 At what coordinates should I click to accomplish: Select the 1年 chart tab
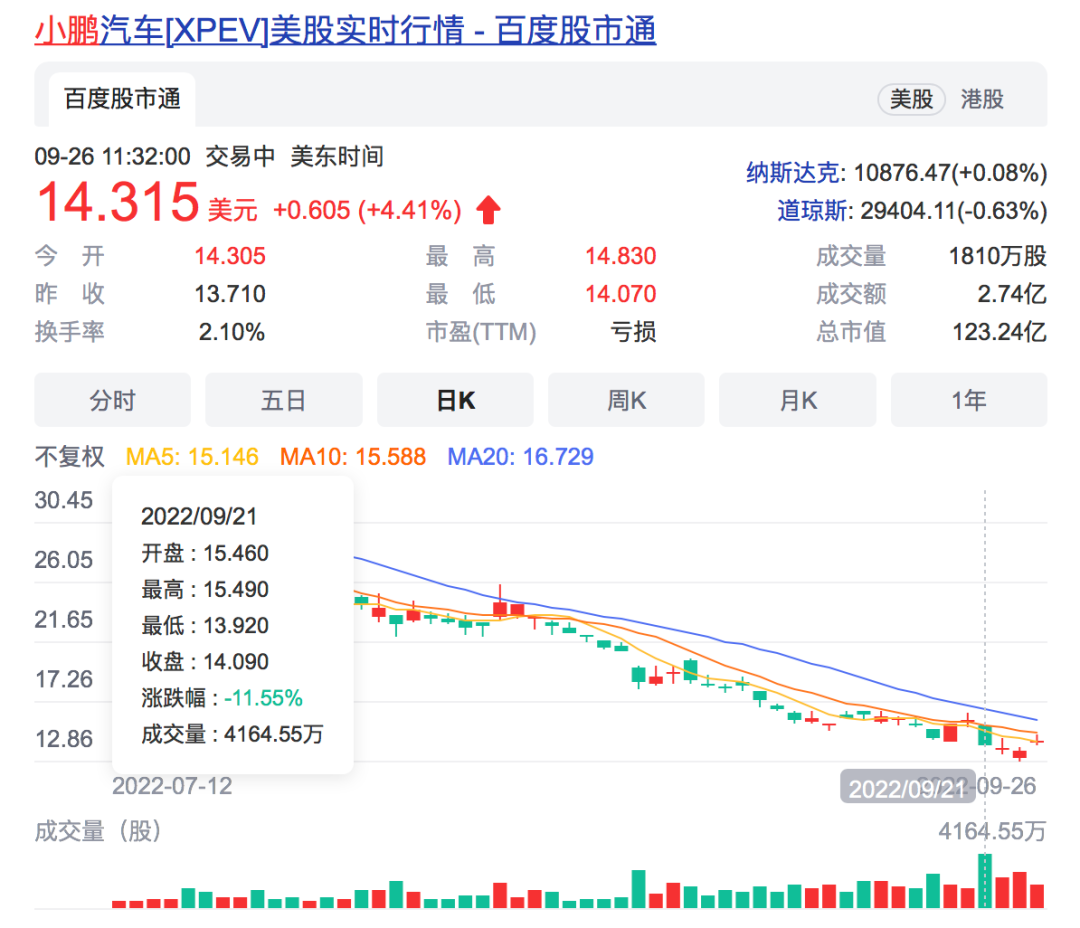(969, 400)
